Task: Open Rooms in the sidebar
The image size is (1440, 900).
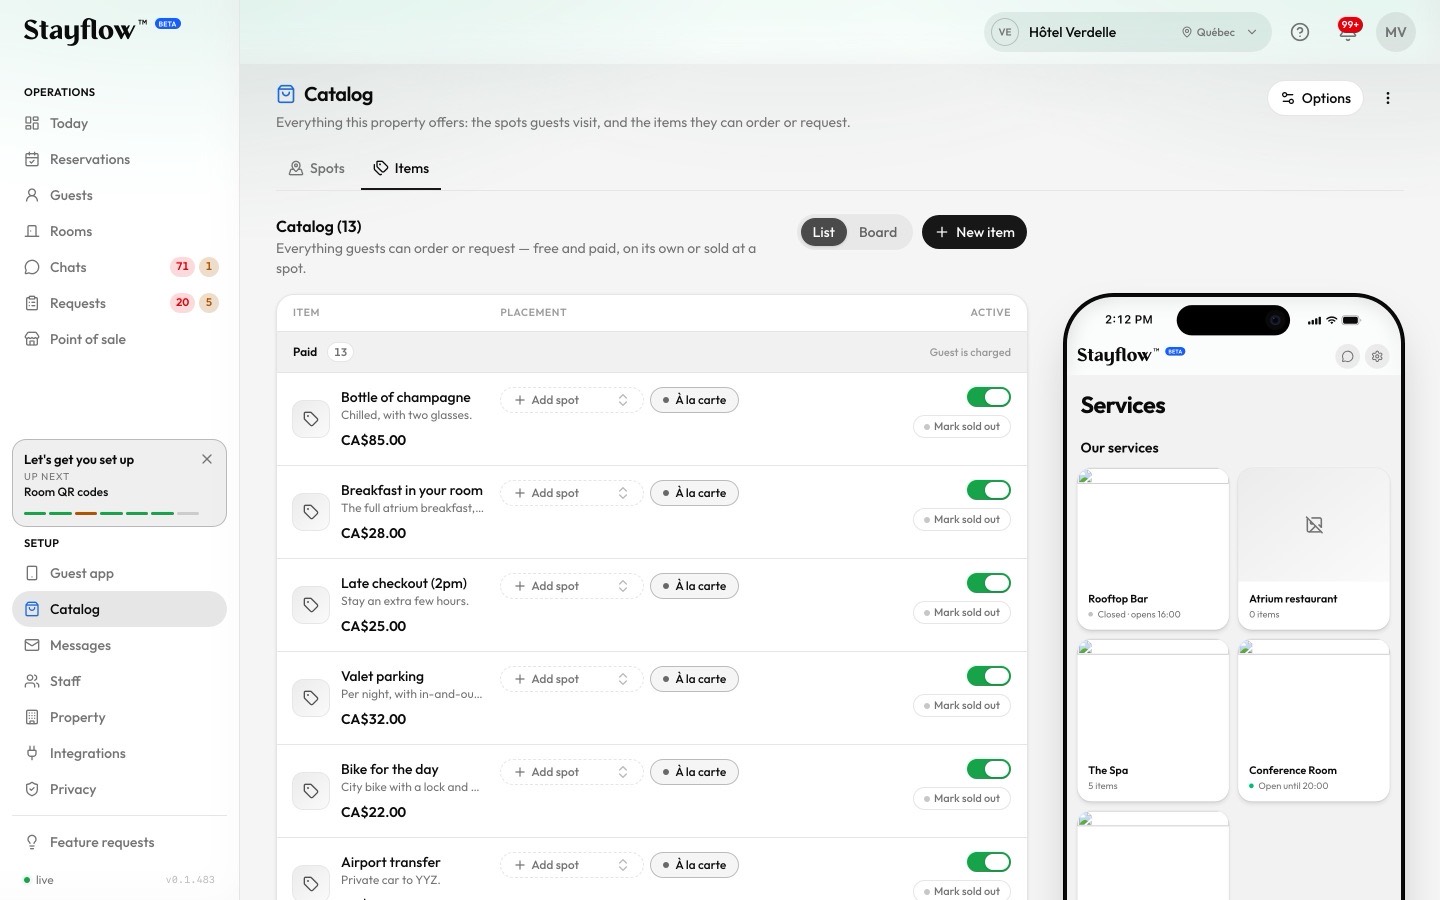Action: 119,231
